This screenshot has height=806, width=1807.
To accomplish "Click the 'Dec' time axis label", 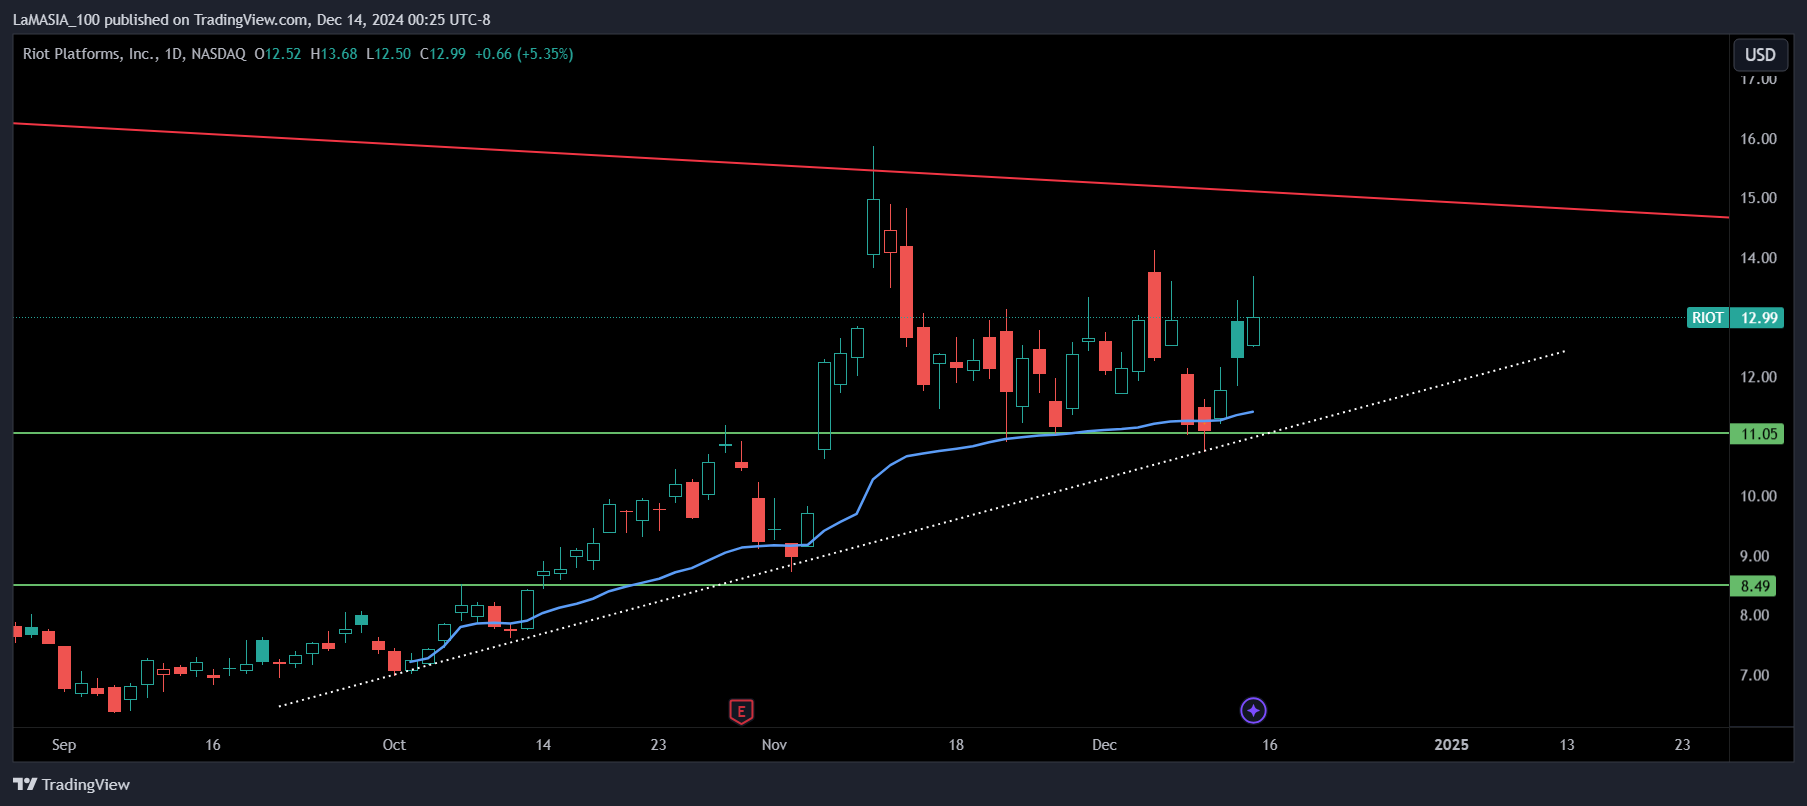I will point(1104,745).
